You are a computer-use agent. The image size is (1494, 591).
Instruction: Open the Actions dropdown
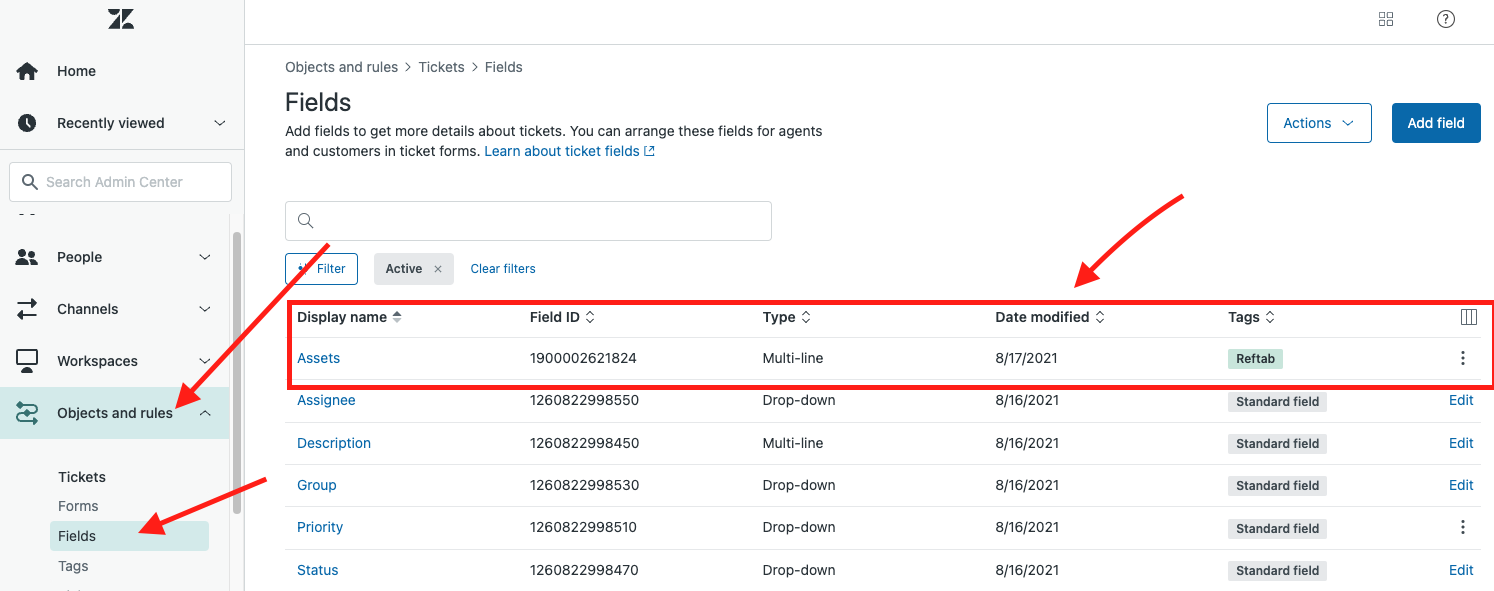click(1318, 123)
